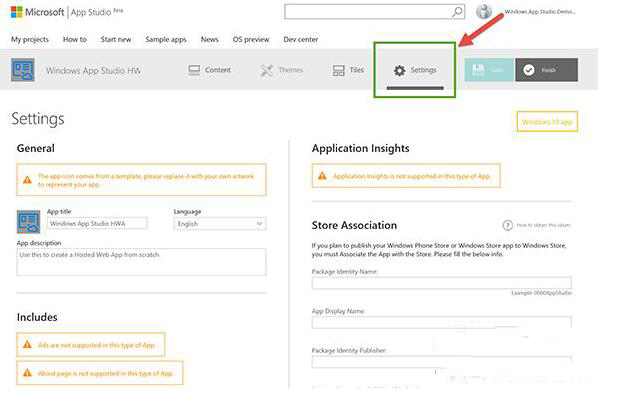
Task: Click 'Application Insights is not supported' text
Action: click(x=412, y=176)
